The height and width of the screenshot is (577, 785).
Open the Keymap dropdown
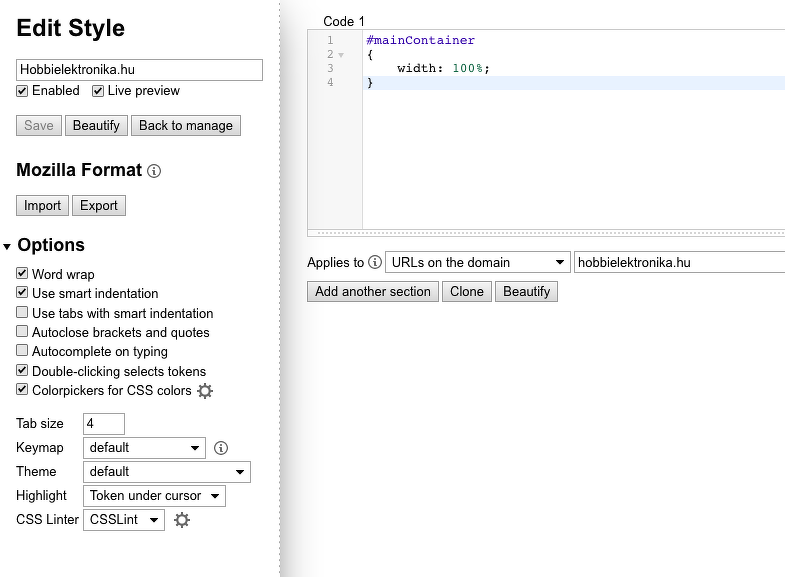coord(144,448)
